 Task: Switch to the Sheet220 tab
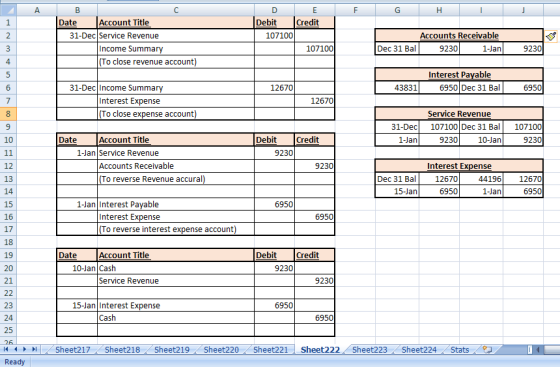221,350
